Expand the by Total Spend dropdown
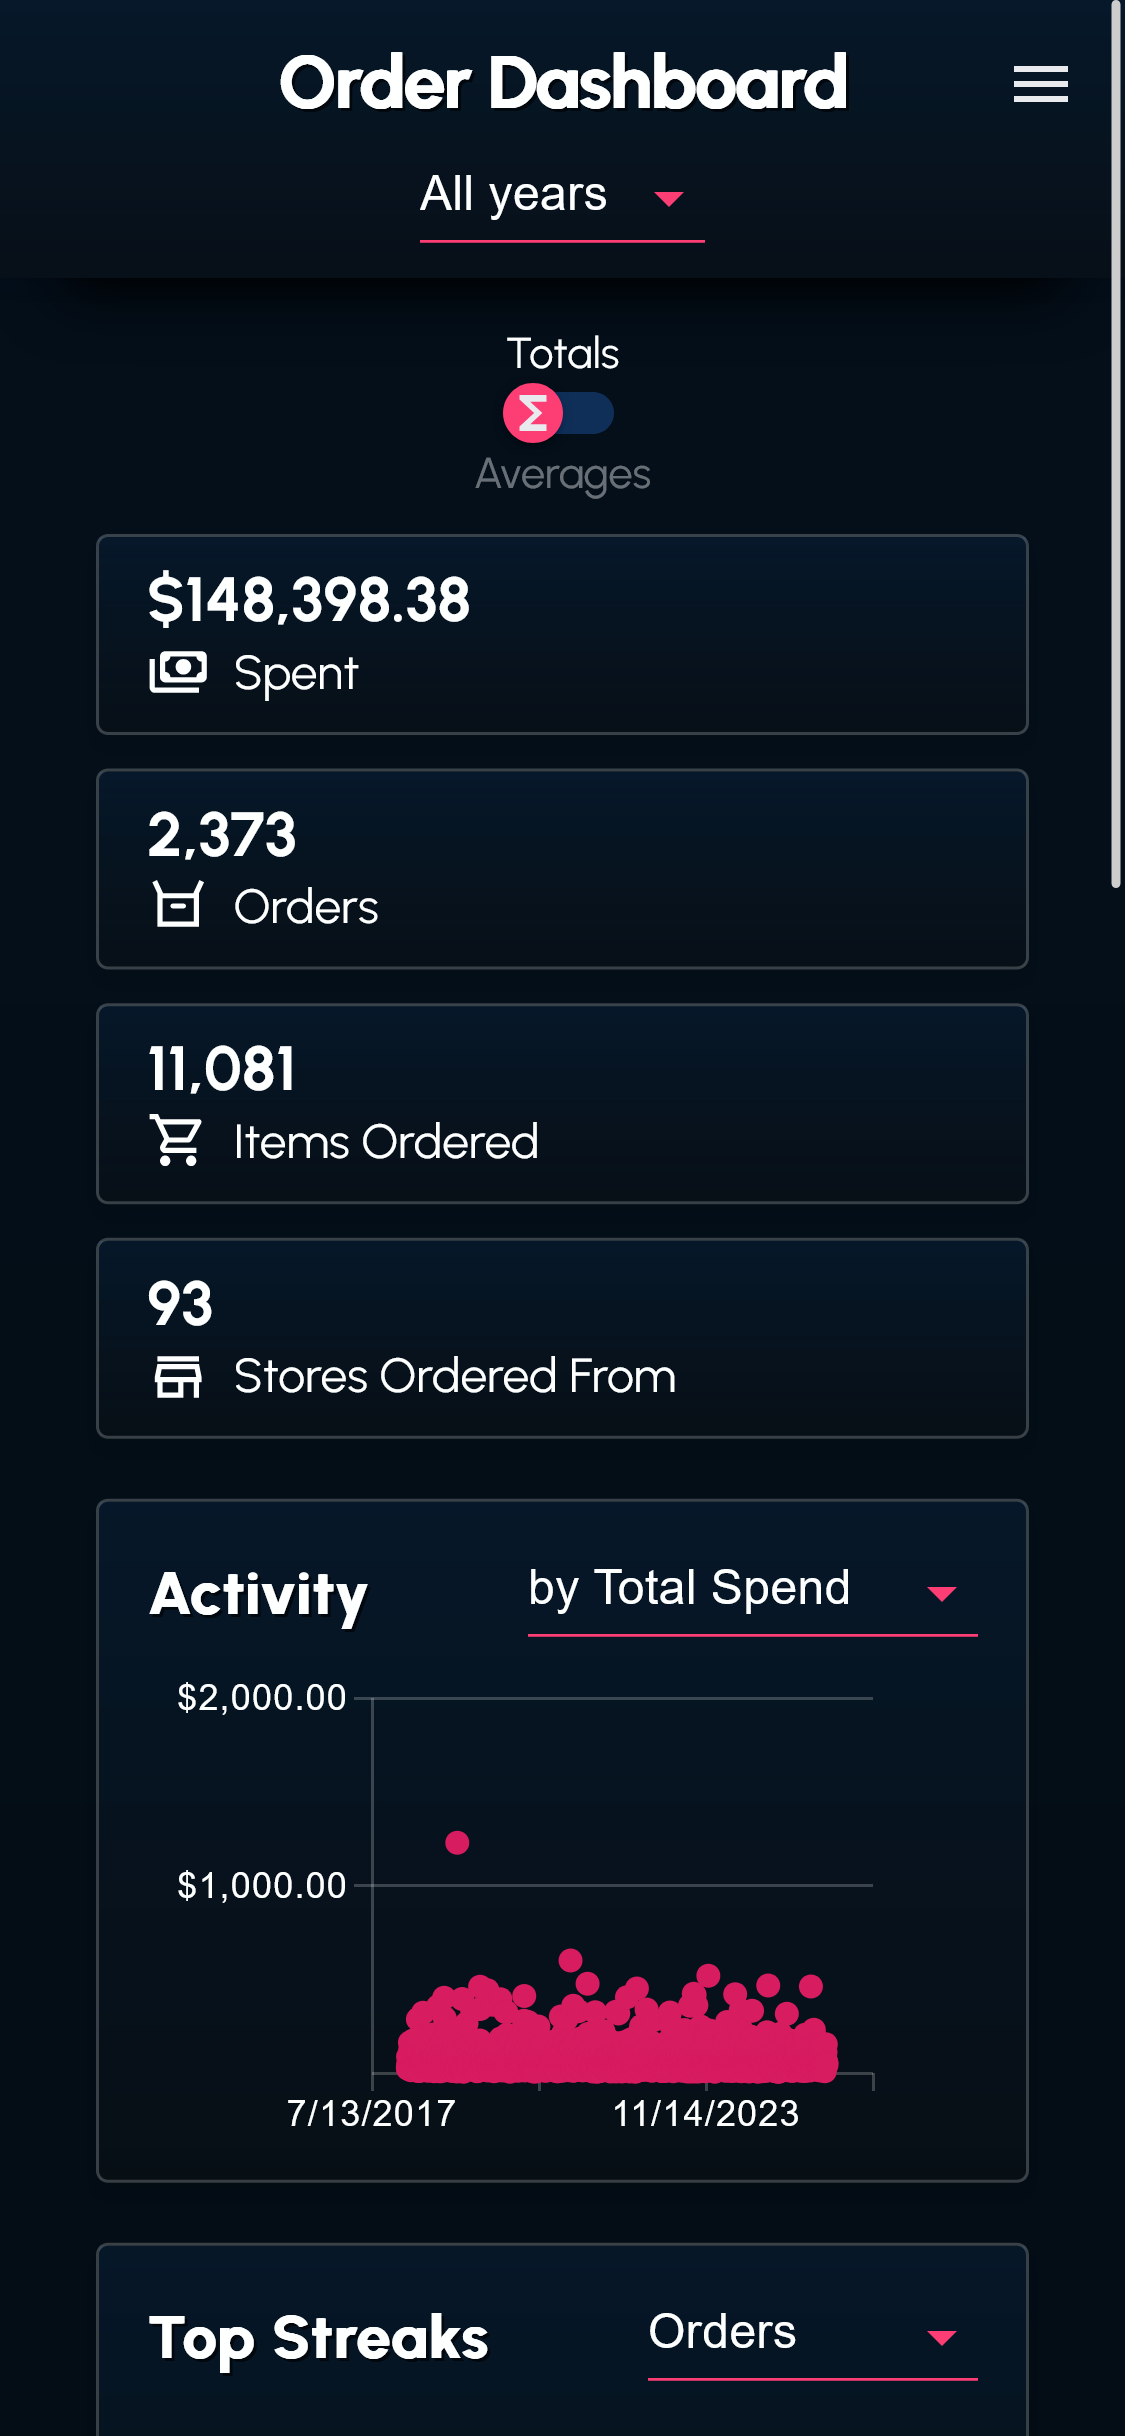This screenshot has height=2436, width=1125. [752, 1590]
